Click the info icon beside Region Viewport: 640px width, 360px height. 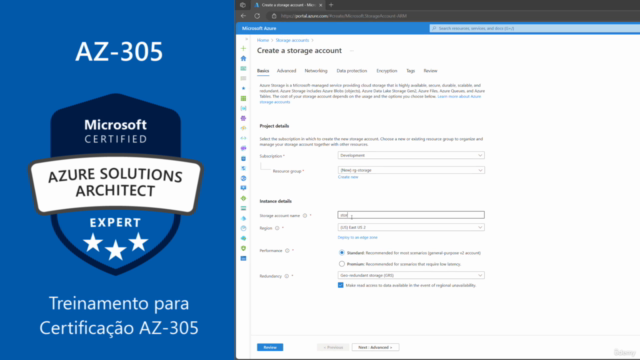click(277, 228)
